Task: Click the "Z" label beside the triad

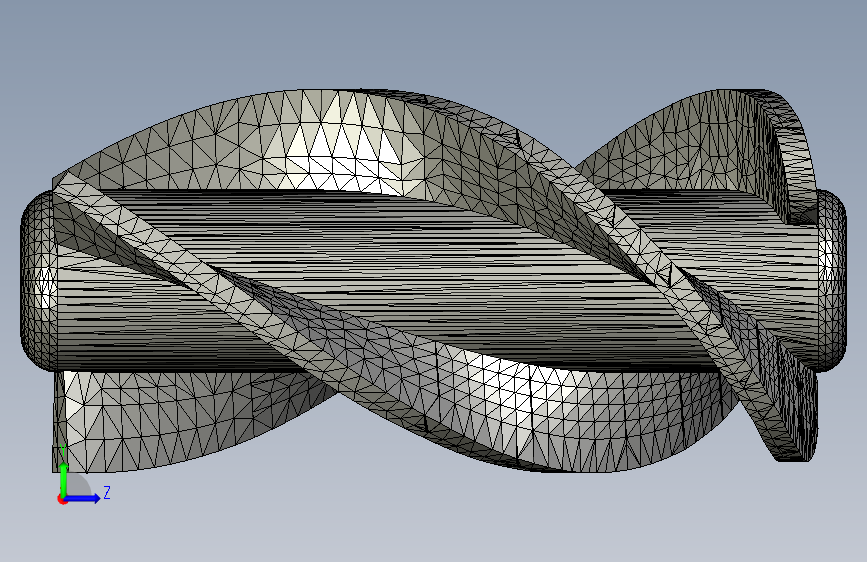Action: [x=107, y=492]
